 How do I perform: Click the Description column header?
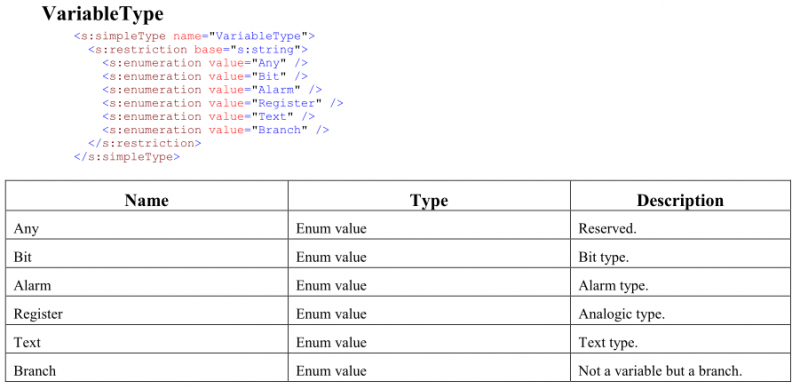click(680, 200)
